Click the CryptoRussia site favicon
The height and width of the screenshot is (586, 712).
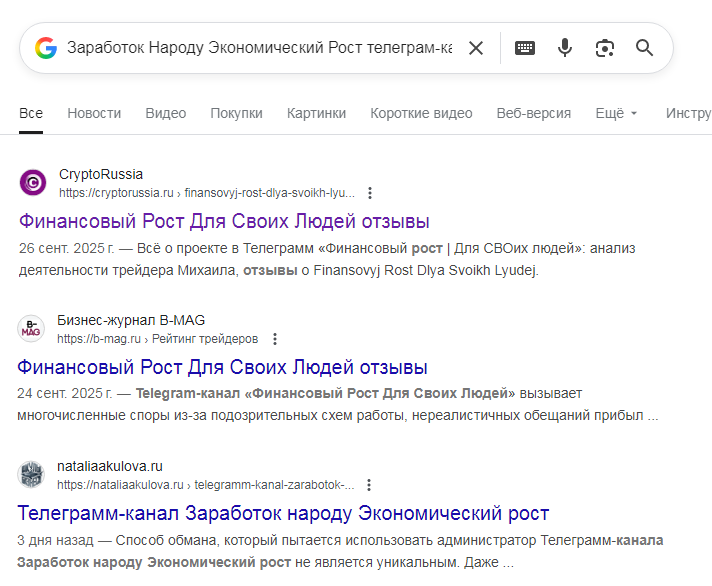[x=33, y=182]
